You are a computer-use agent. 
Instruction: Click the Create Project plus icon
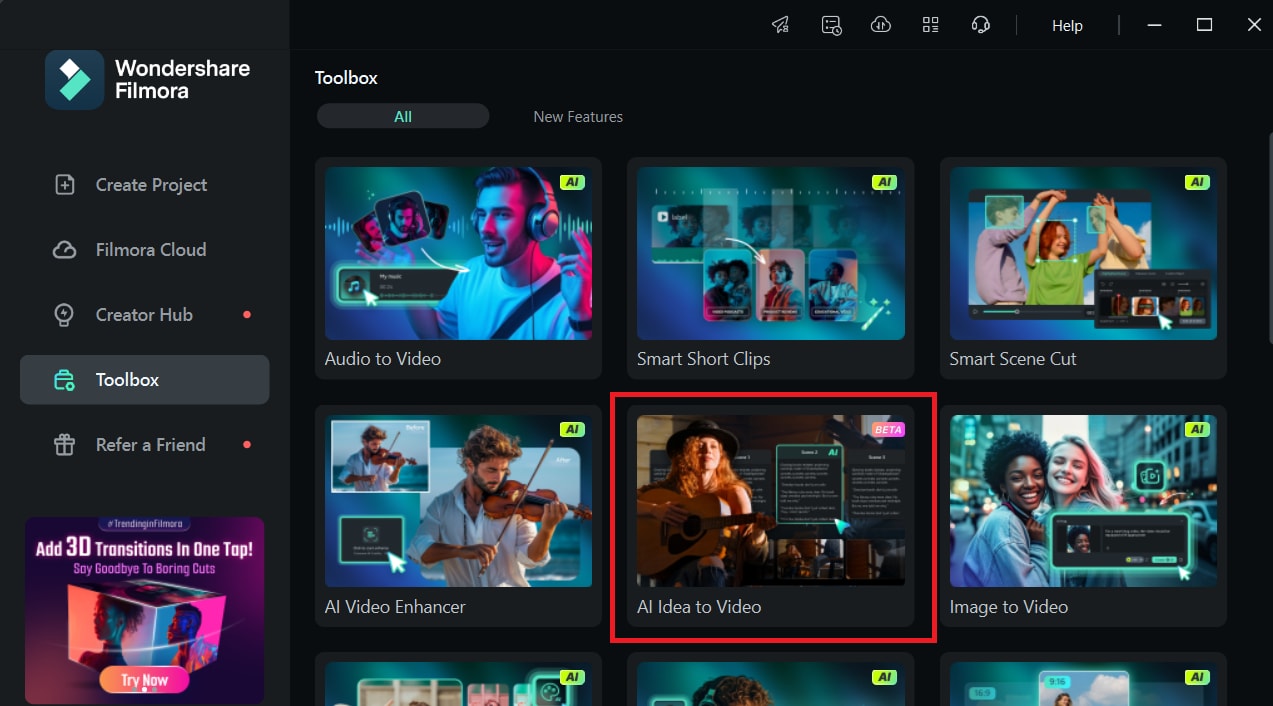(65, 185)
